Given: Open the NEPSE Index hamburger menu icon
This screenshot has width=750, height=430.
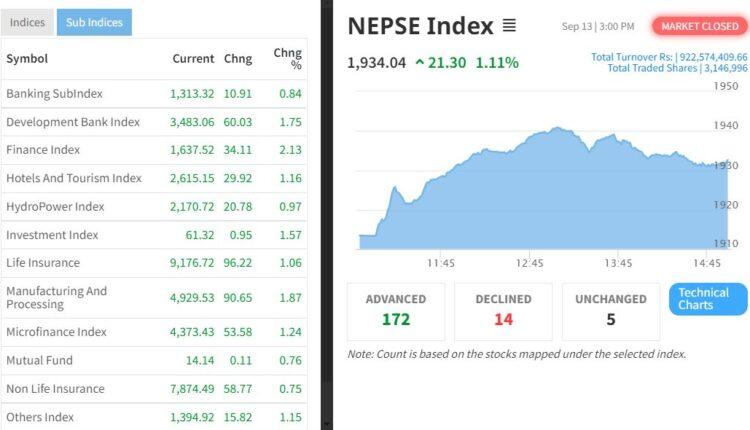Looking at the screenshot, I should pos(509,26).
